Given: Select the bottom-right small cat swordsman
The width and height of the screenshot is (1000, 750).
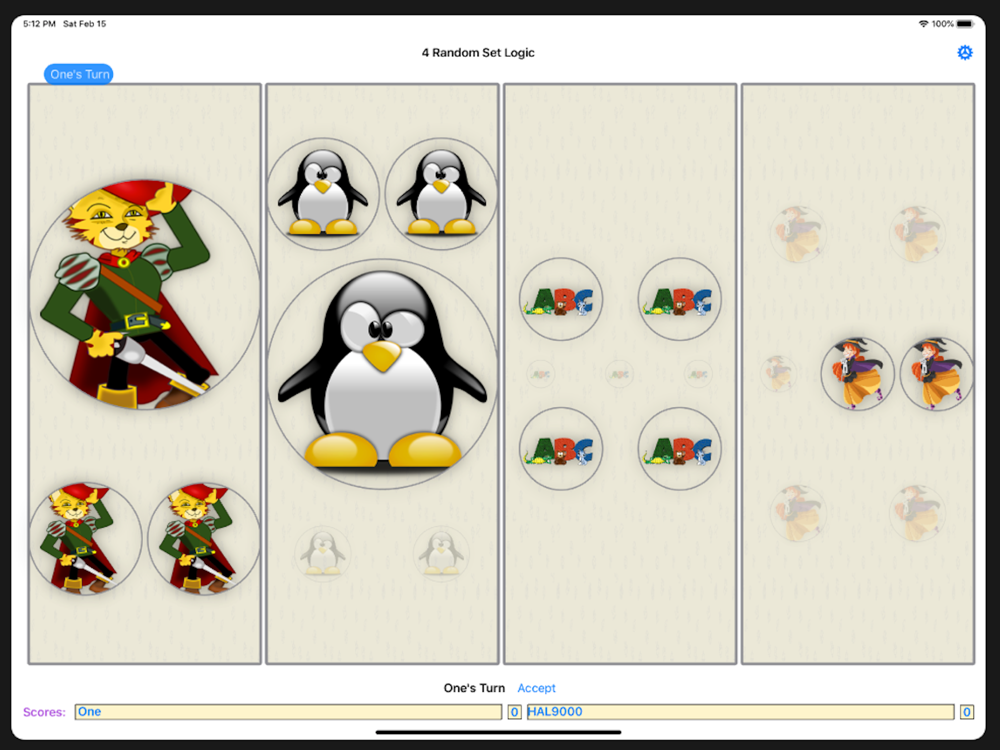Looking at the screenshot, I should pyautogui.click(x=204, y=539).
